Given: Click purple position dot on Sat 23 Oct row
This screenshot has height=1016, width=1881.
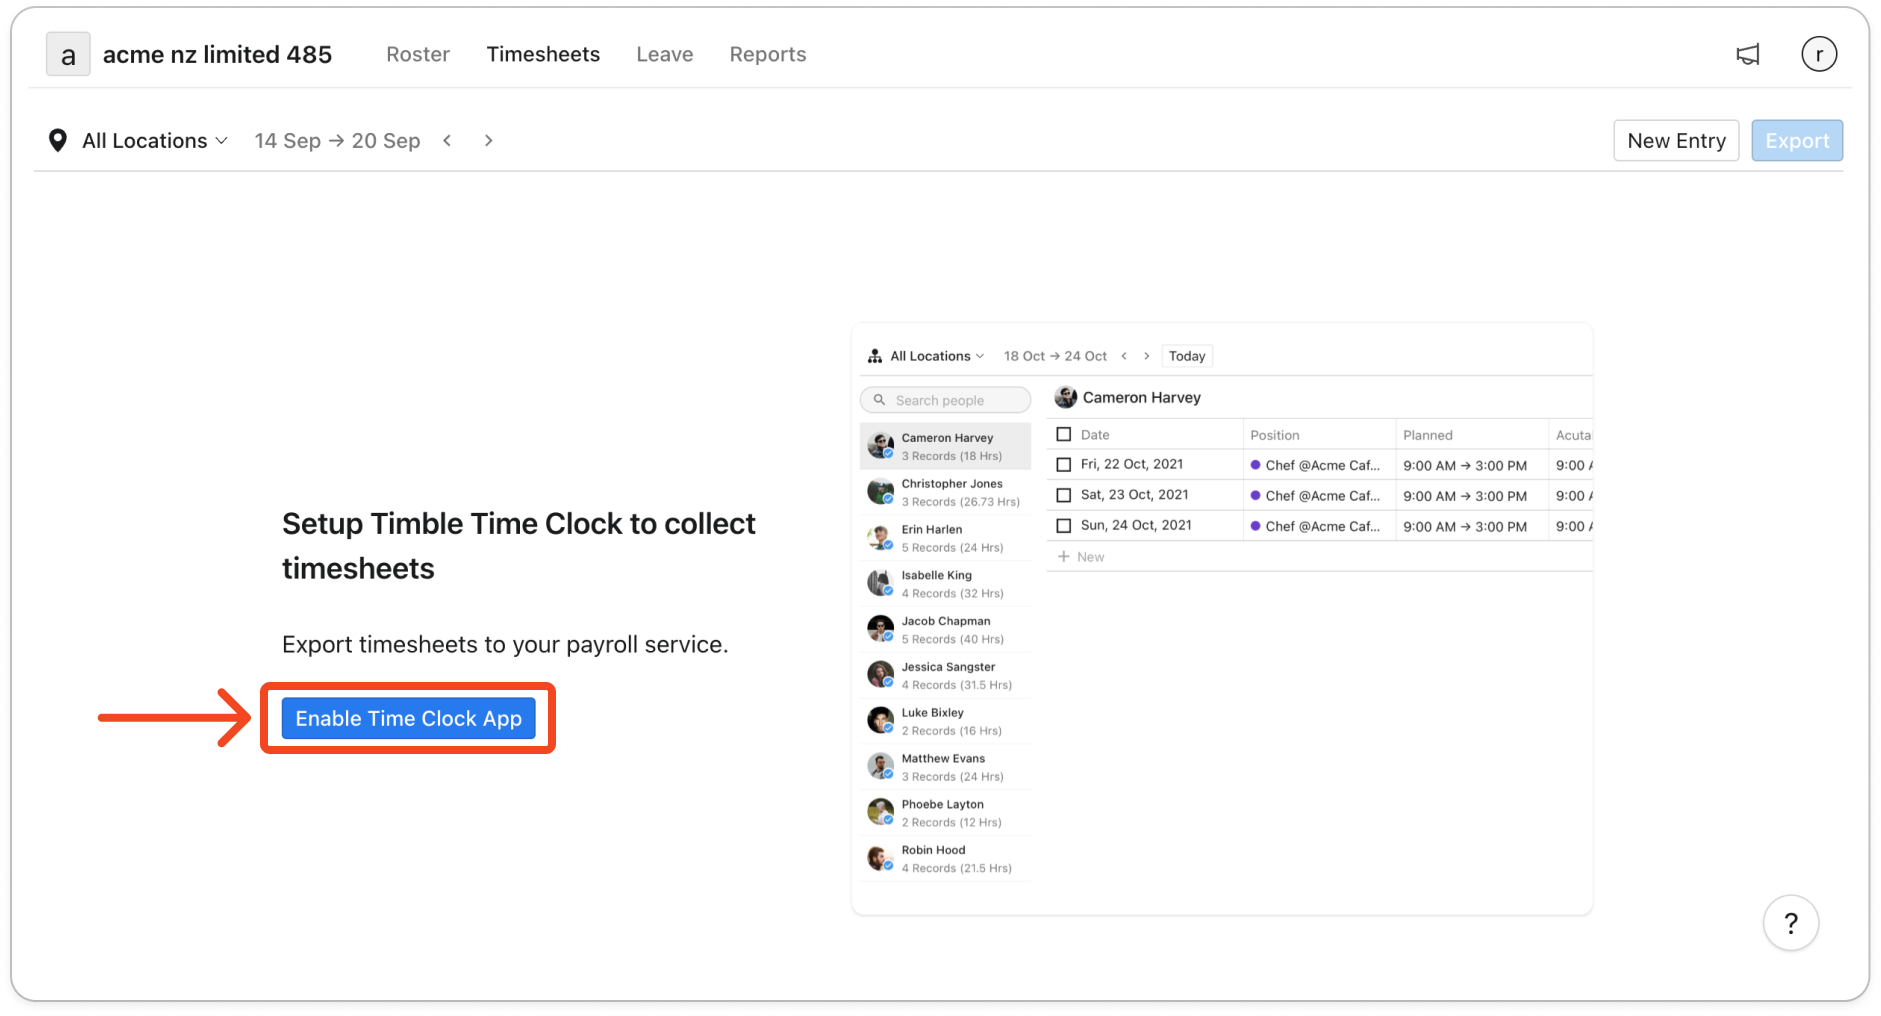Looking at the screenshot, I should point(1256,495).
